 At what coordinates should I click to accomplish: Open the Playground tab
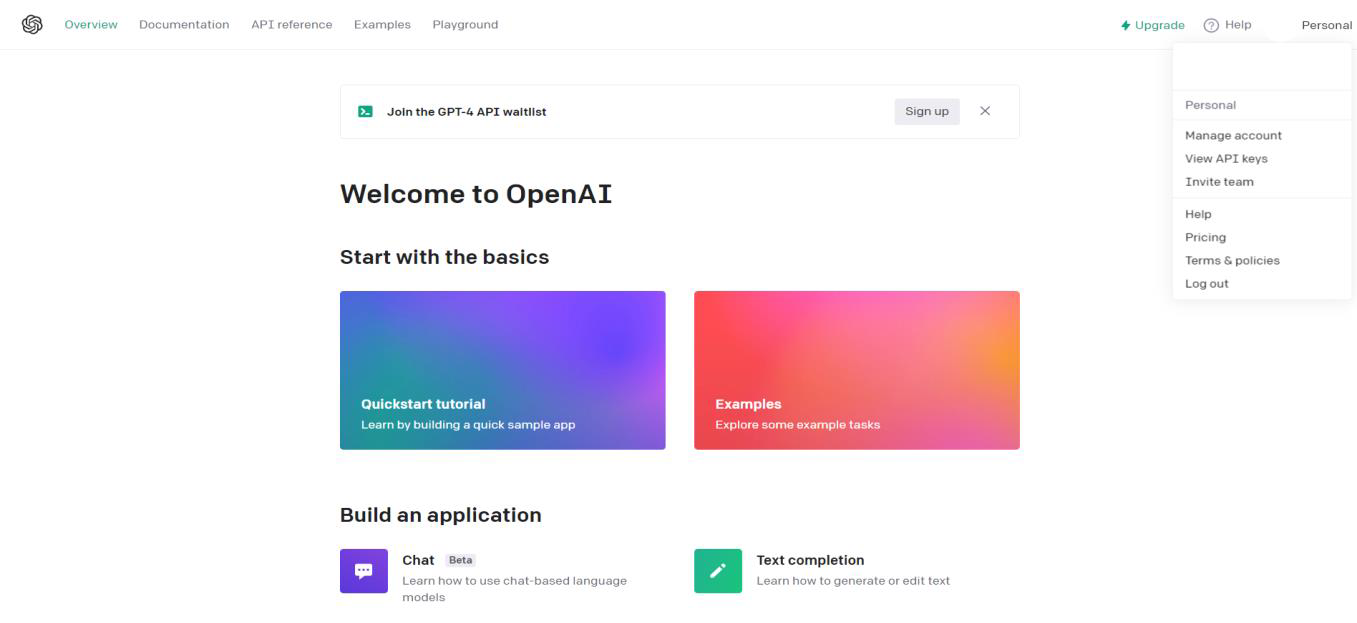click(x=465, y=24)
